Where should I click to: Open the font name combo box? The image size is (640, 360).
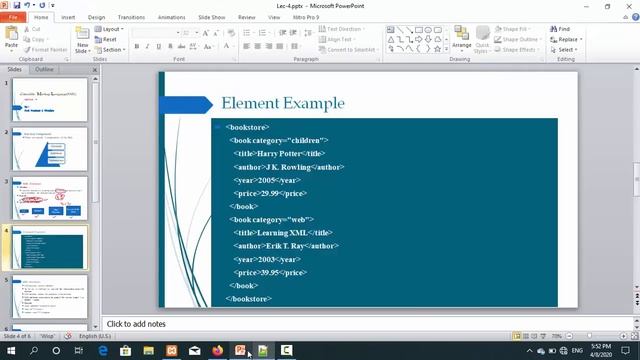[x=156, y=33]
